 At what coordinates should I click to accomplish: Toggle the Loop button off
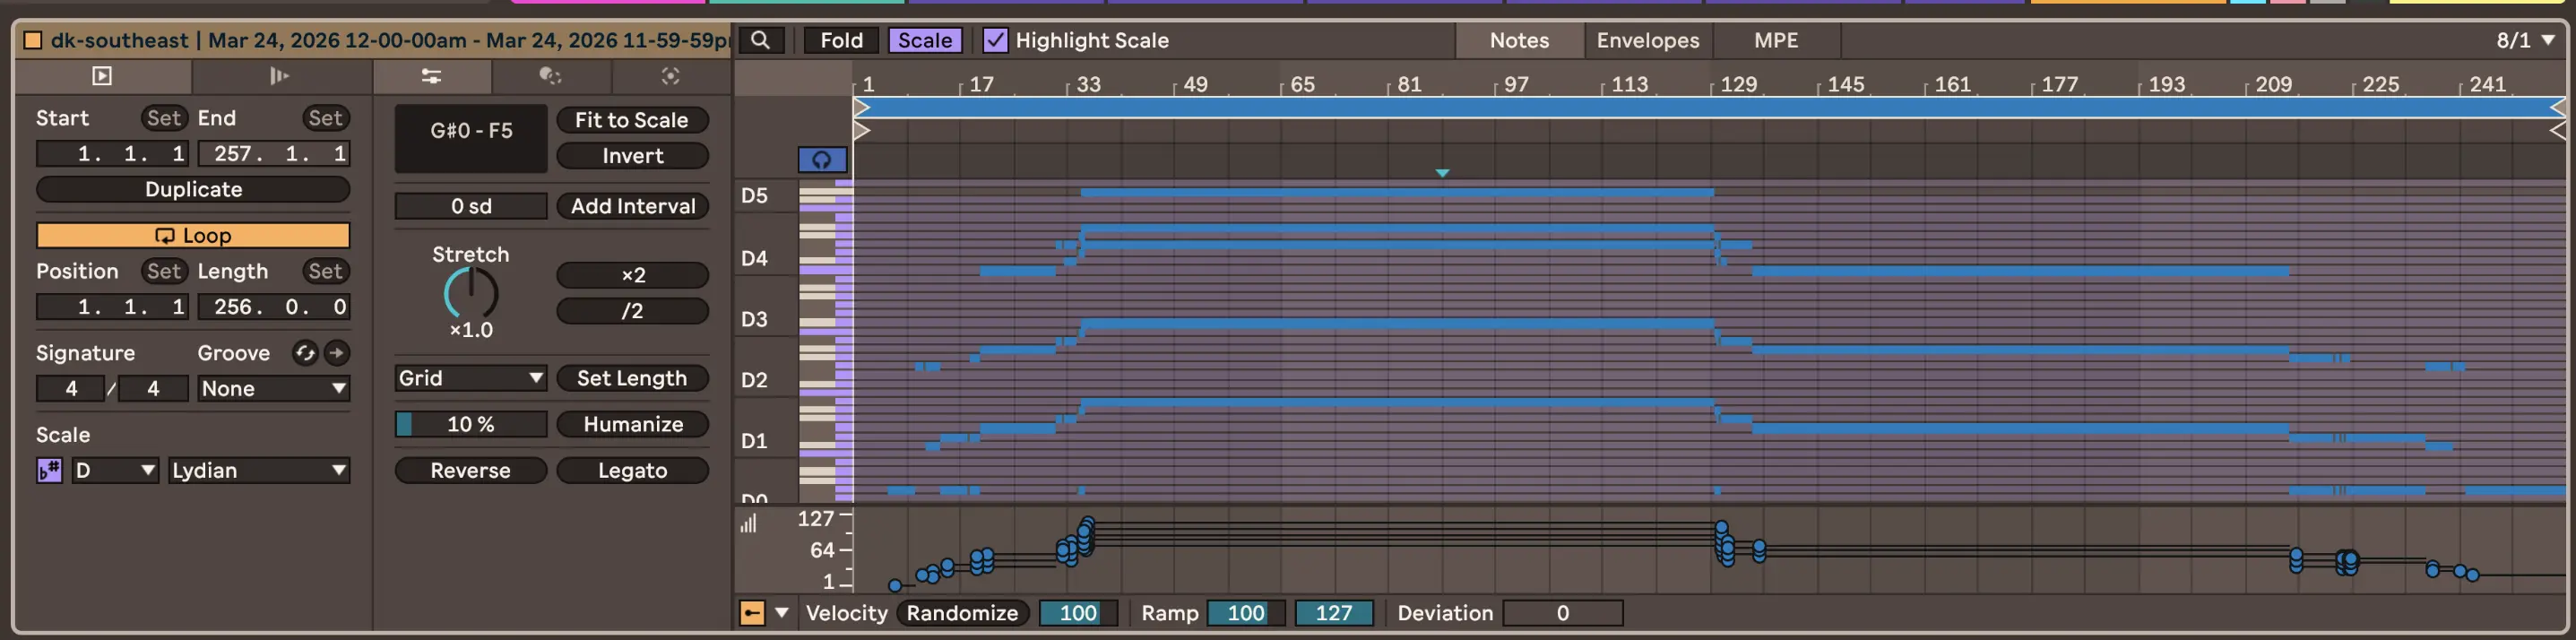pos(193,236)
